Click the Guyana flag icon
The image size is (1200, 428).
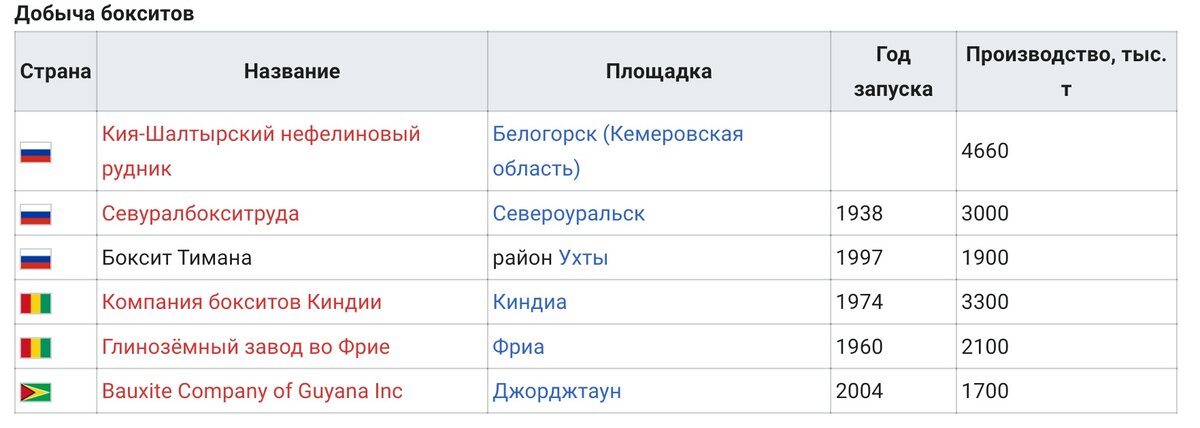click(x=35, y=392)
